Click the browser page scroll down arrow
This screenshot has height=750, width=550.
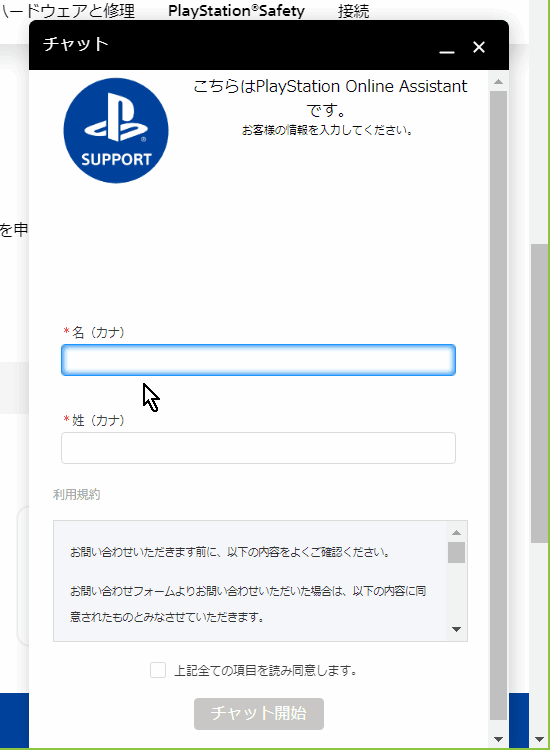[539, 739]
